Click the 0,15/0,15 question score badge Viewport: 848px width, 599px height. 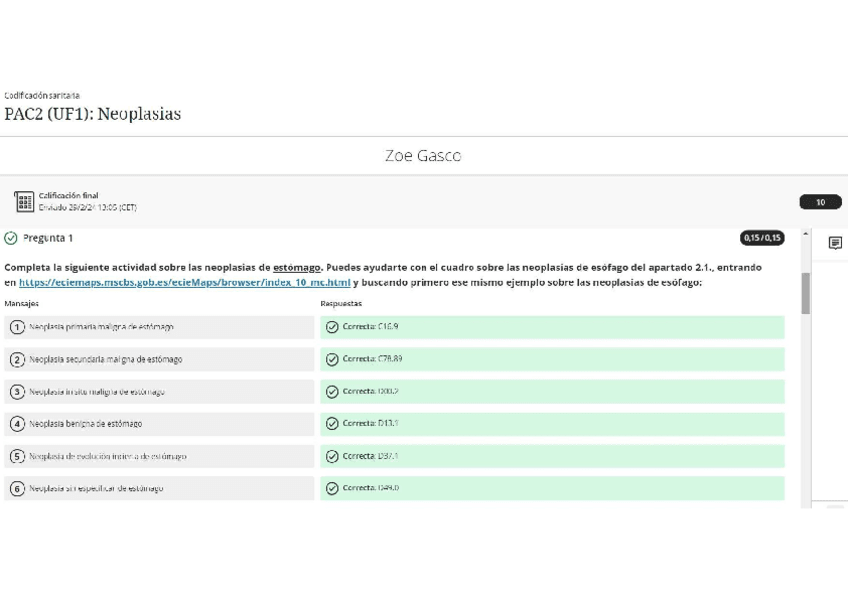click(x=761, y=238)
